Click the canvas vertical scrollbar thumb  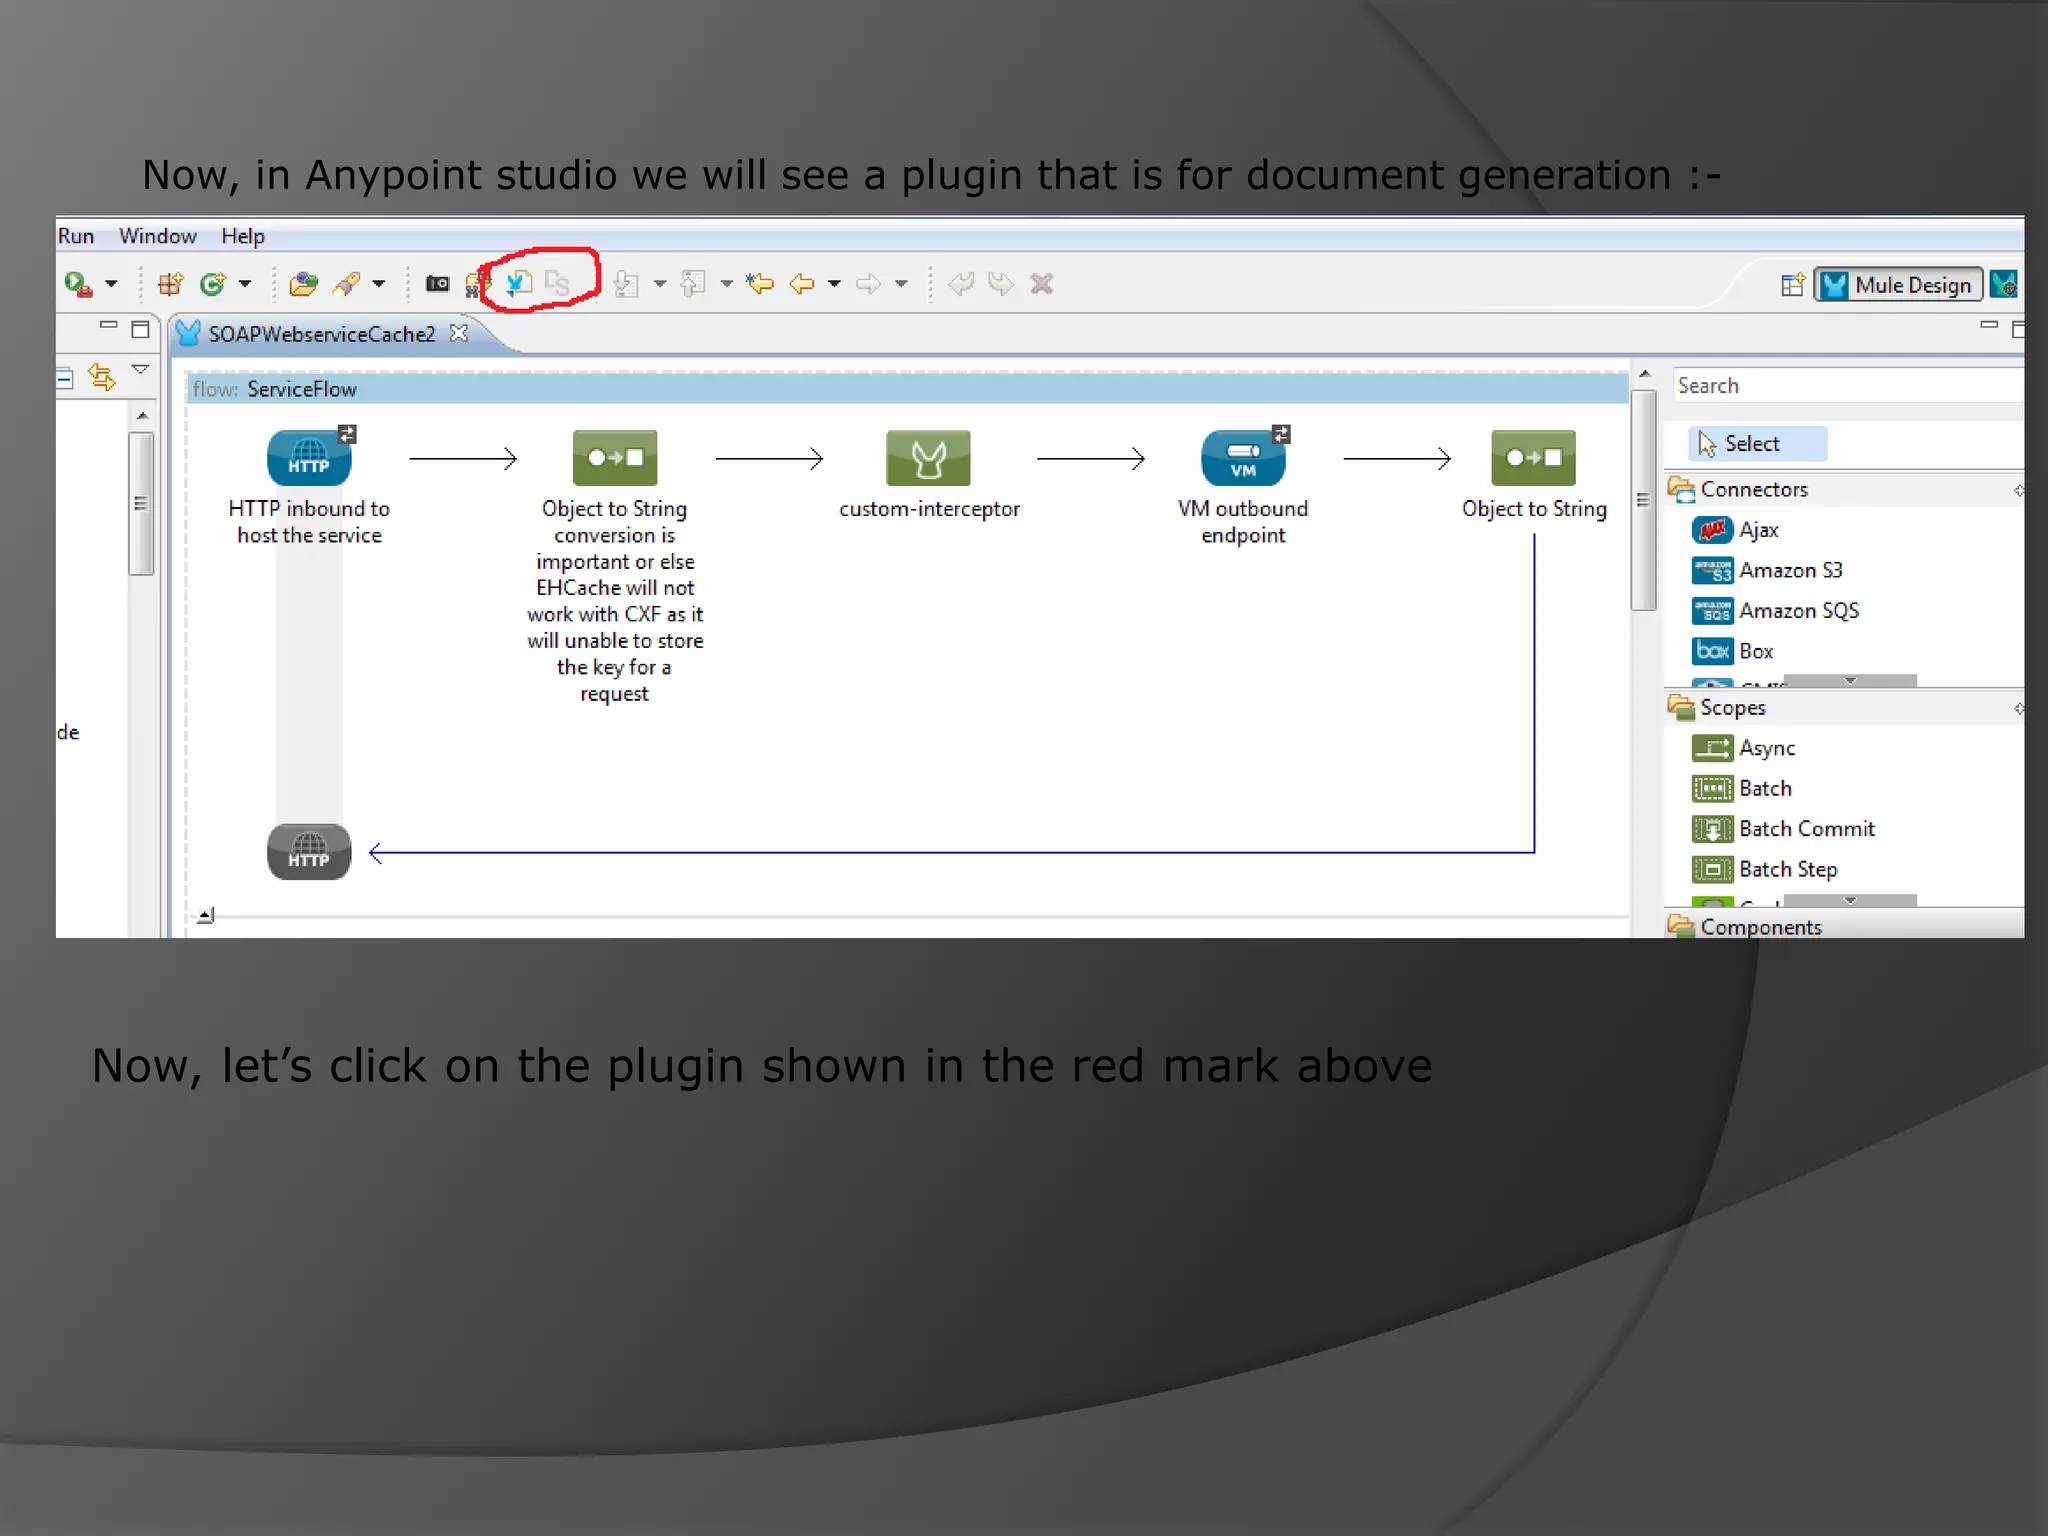1642,500
